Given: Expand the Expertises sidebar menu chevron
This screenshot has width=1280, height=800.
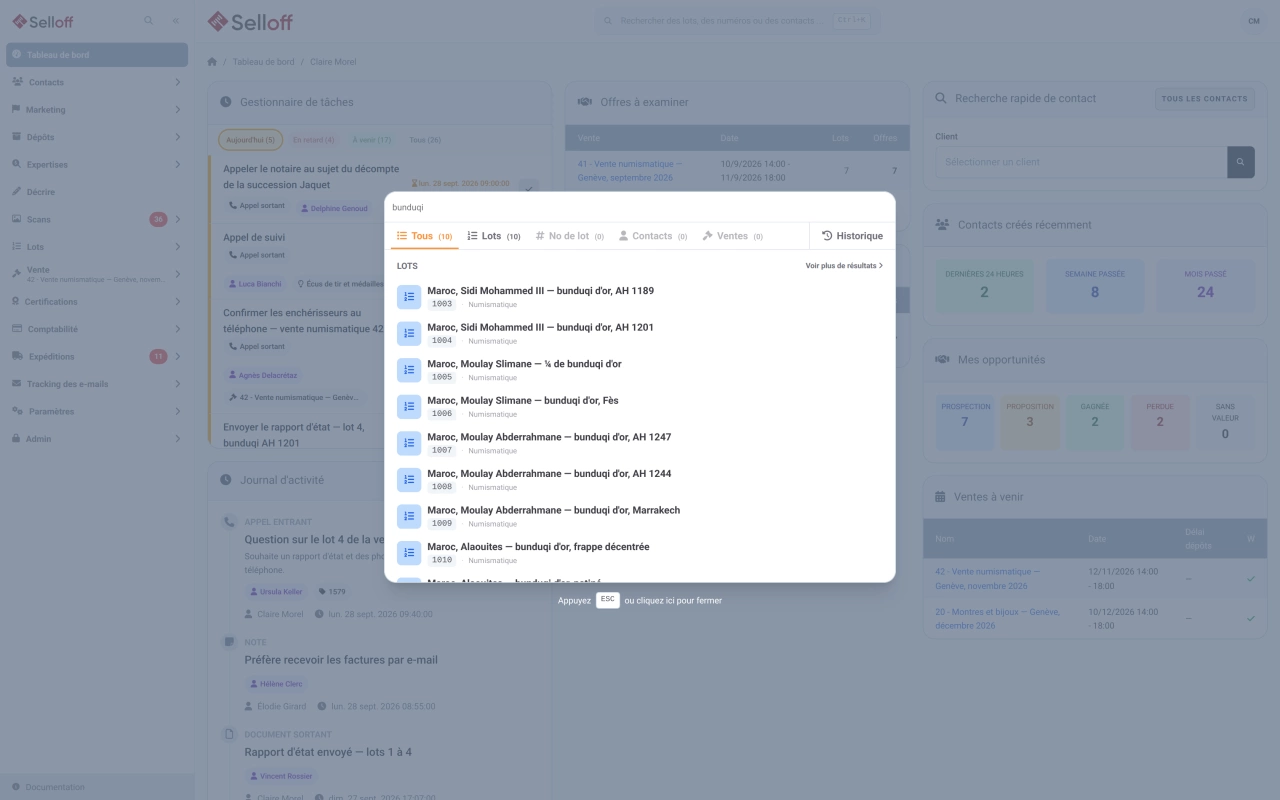Looking at the screenshot, I should point(177,164).
